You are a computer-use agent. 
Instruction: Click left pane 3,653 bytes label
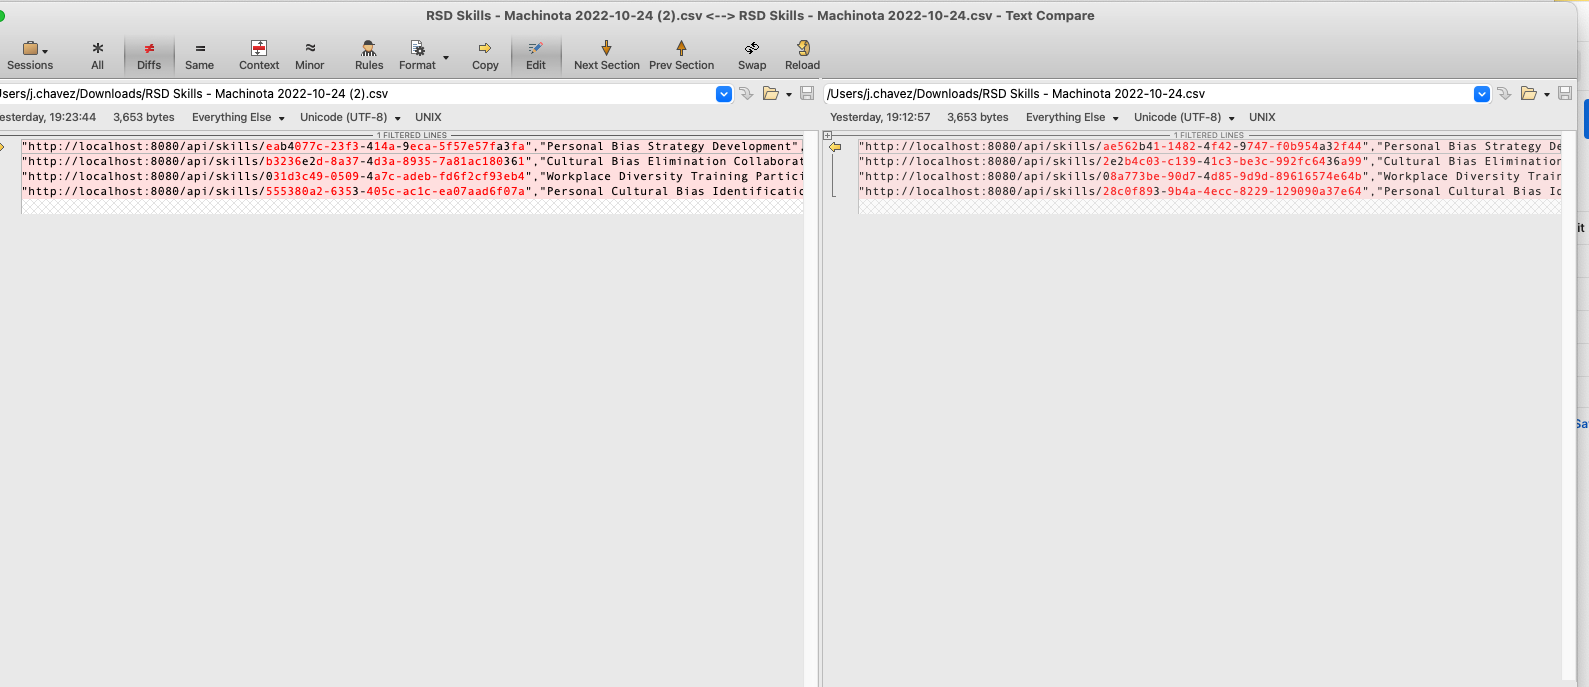(x=144, y=117)
